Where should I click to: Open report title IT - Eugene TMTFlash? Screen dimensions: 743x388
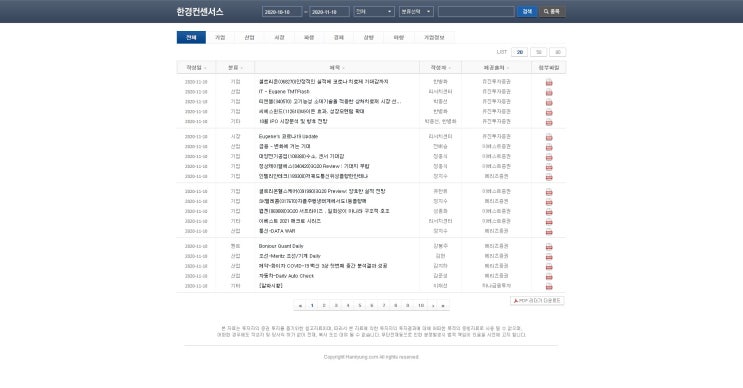click(x=284, y=92)
